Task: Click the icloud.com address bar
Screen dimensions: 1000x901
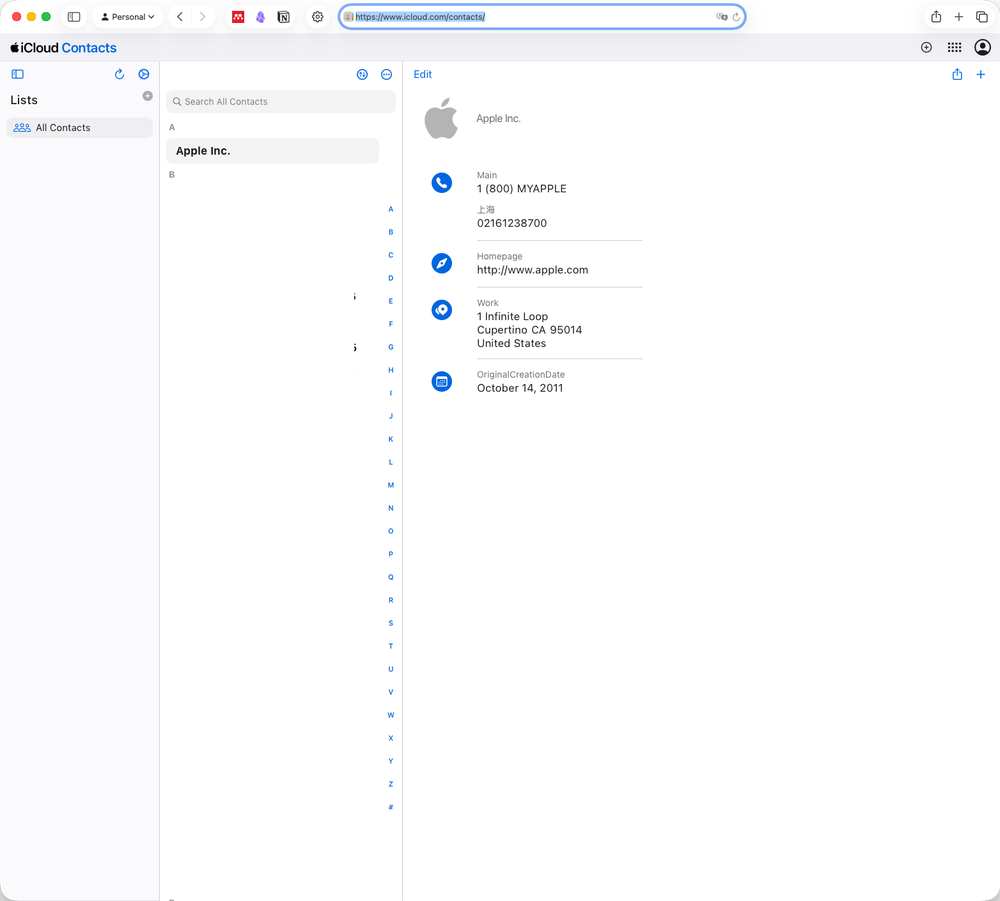Action: [x=542, y=17]
